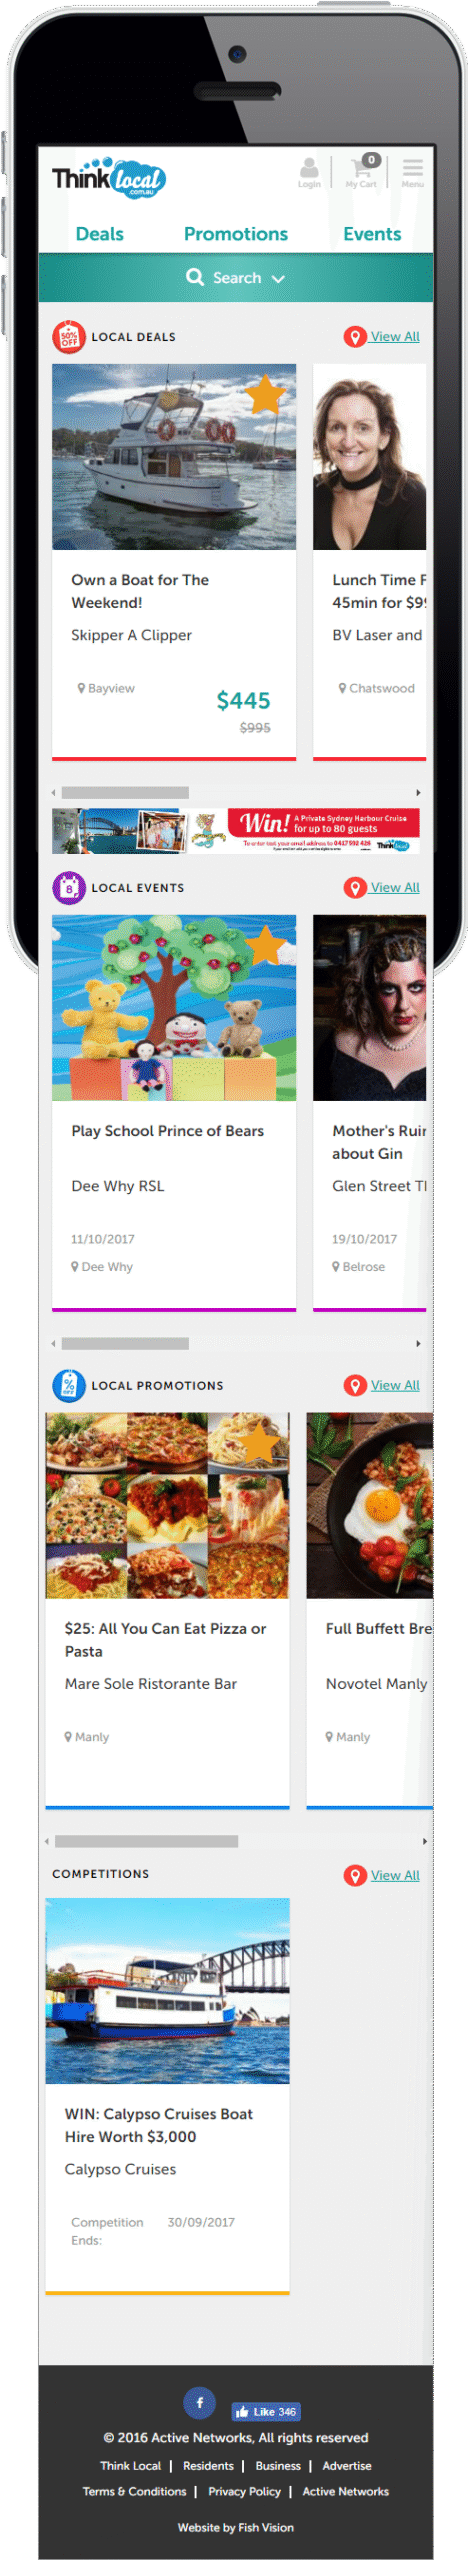Click View All for Competitions
This screenshot has width=468, height=2560.
coord(395,1875)
